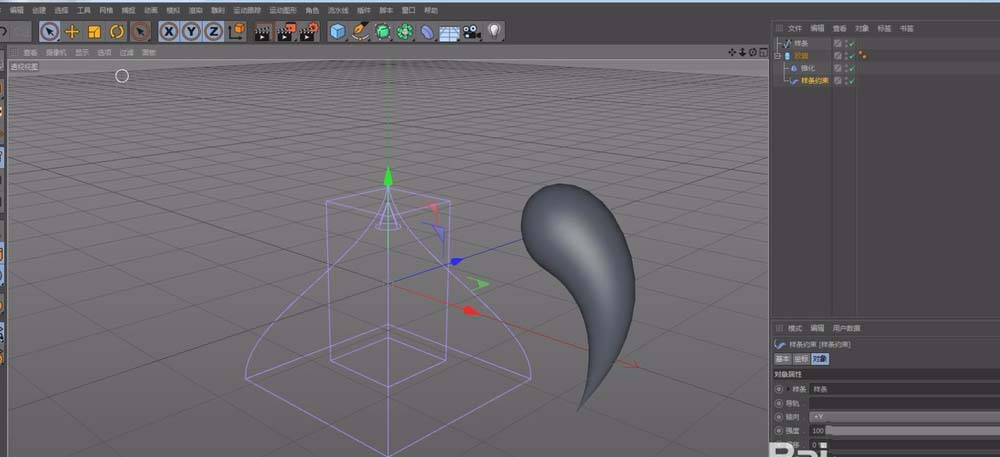Add a light with the bulb icon
The width and height of the screenshot is (1000, 457).
coord(493,32)
